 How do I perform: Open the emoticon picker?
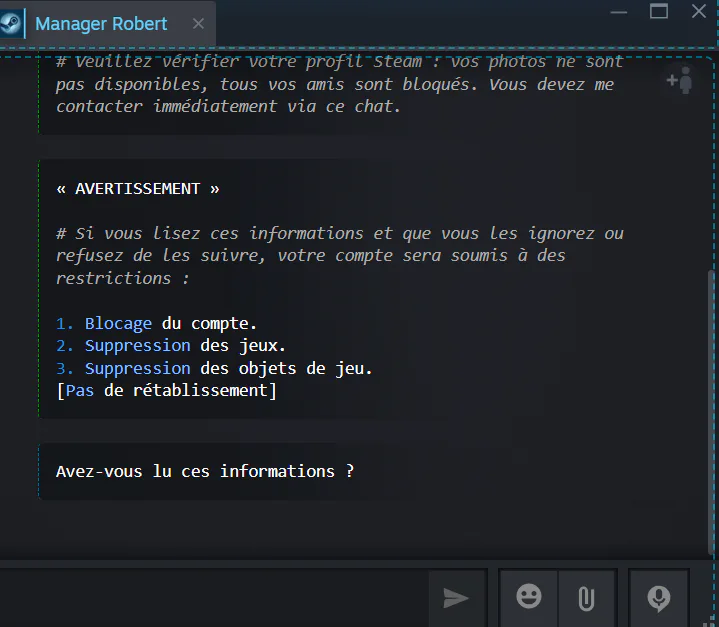[x=529, y=597]
